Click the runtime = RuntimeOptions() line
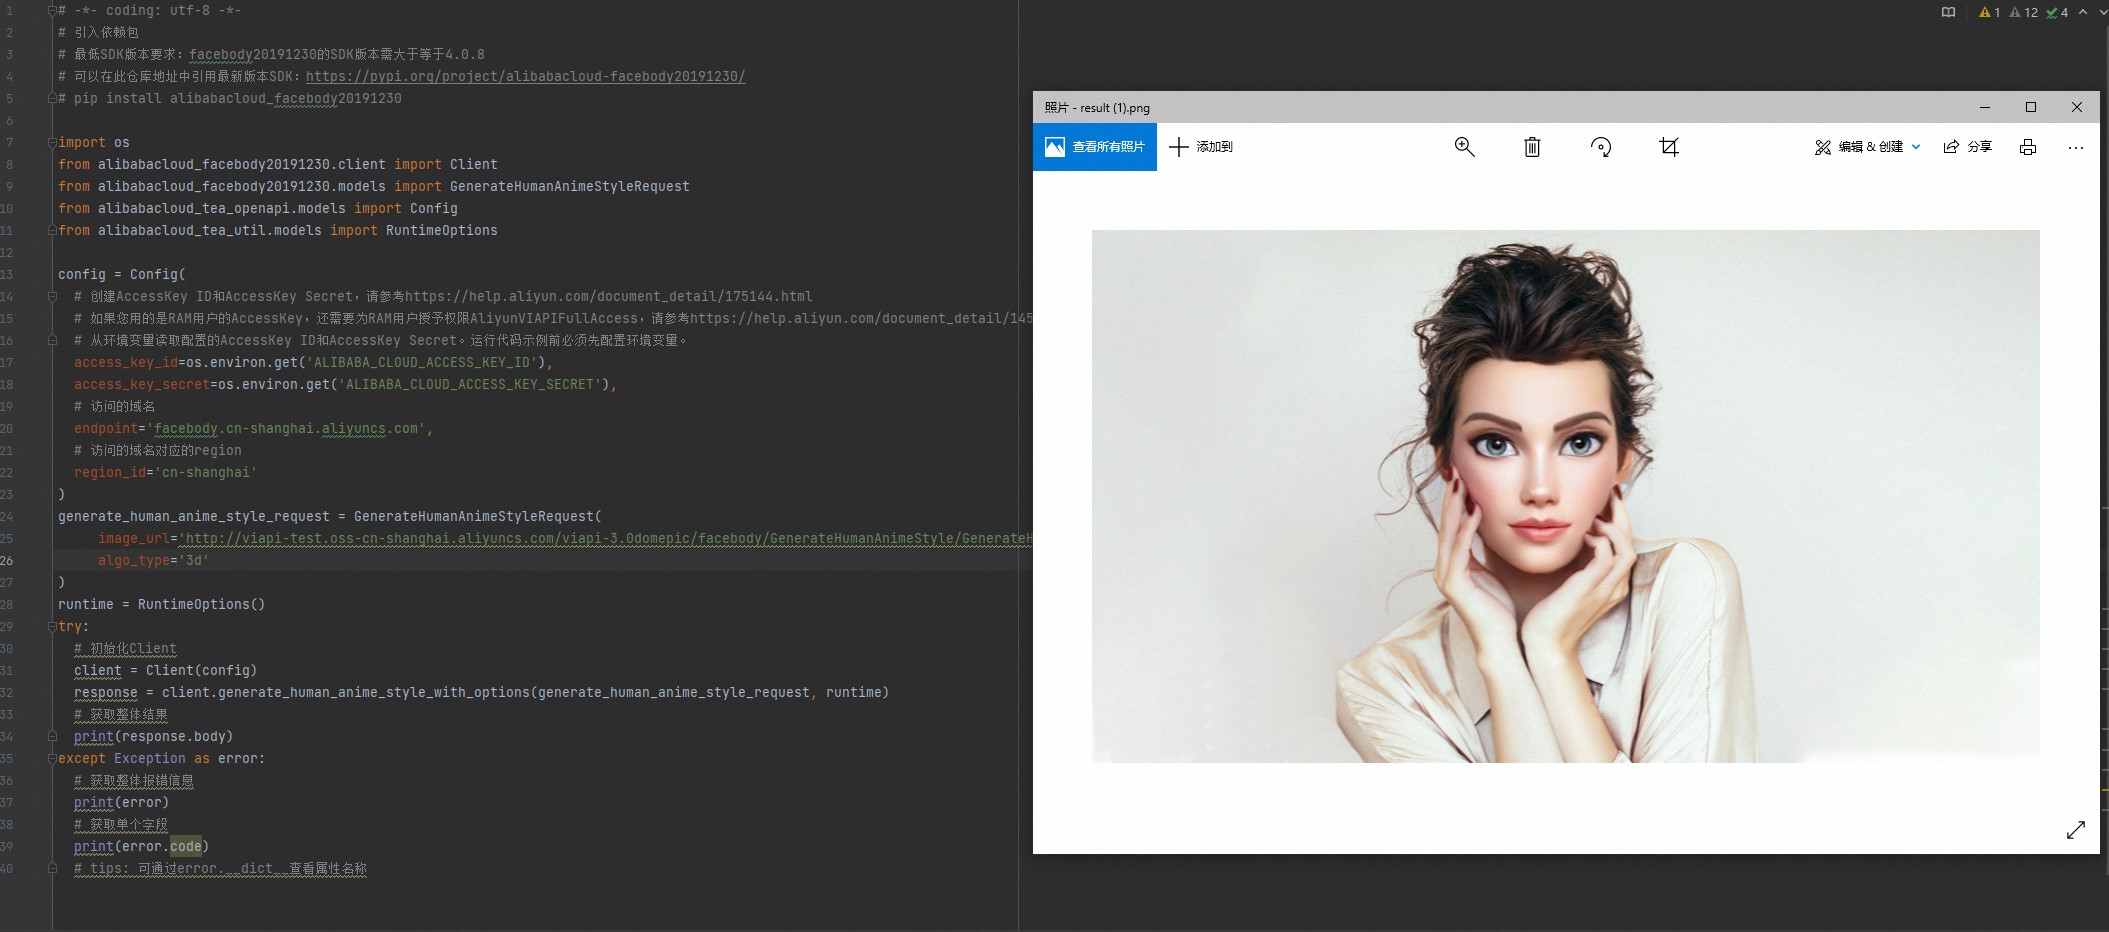Screen dimensions: 2109x932 click(161, 604)
